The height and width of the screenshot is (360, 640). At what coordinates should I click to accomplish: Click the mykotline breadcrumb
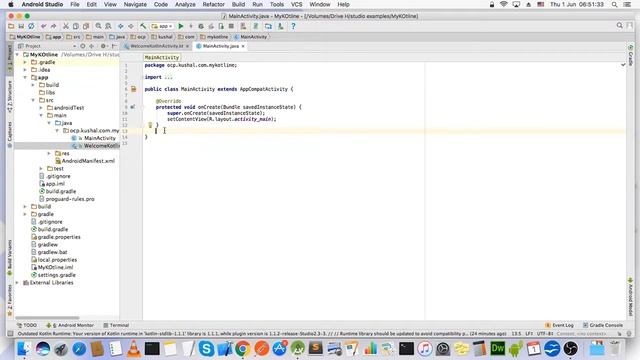215,37
